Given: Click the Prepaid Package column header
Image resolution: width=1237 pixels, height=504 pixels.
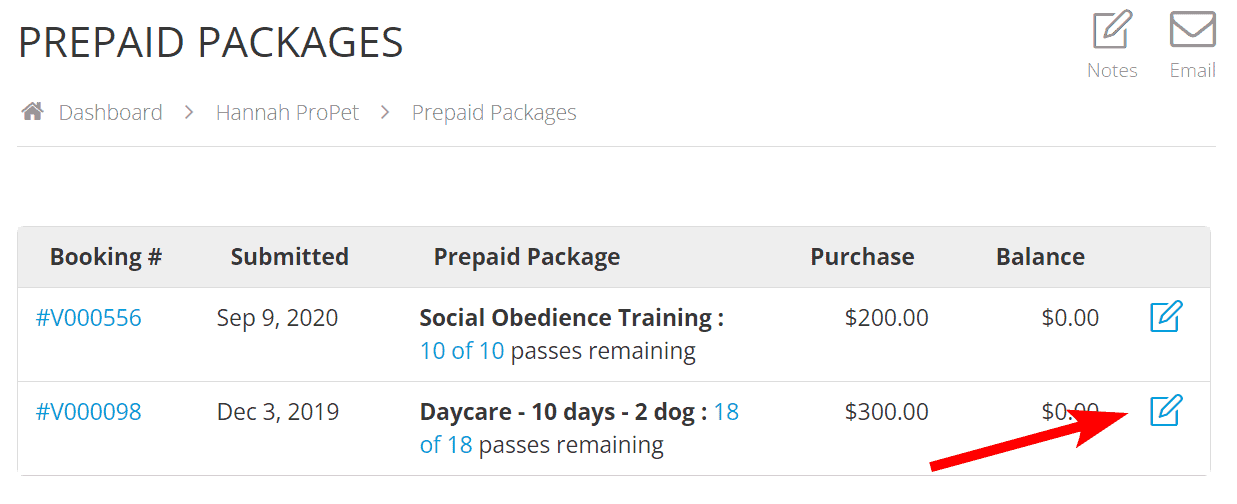Looking at the screenshot, I should [526, 257].
